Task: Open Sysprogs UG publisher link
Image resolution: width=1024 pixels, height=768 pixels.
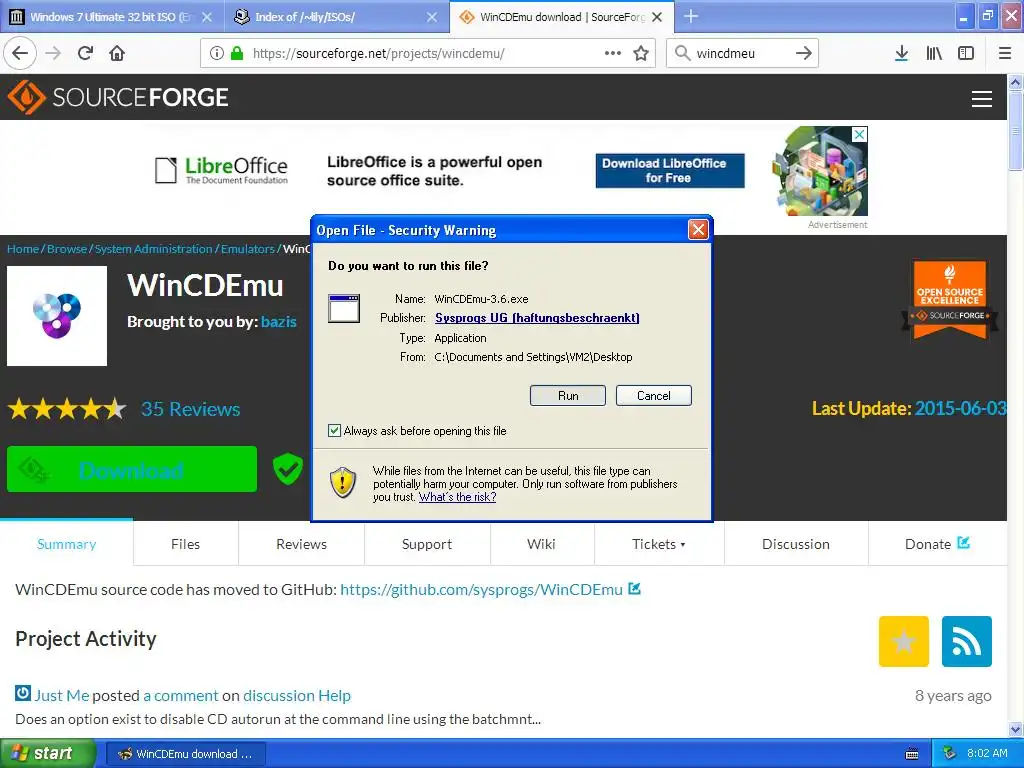Action: [537, 318]
